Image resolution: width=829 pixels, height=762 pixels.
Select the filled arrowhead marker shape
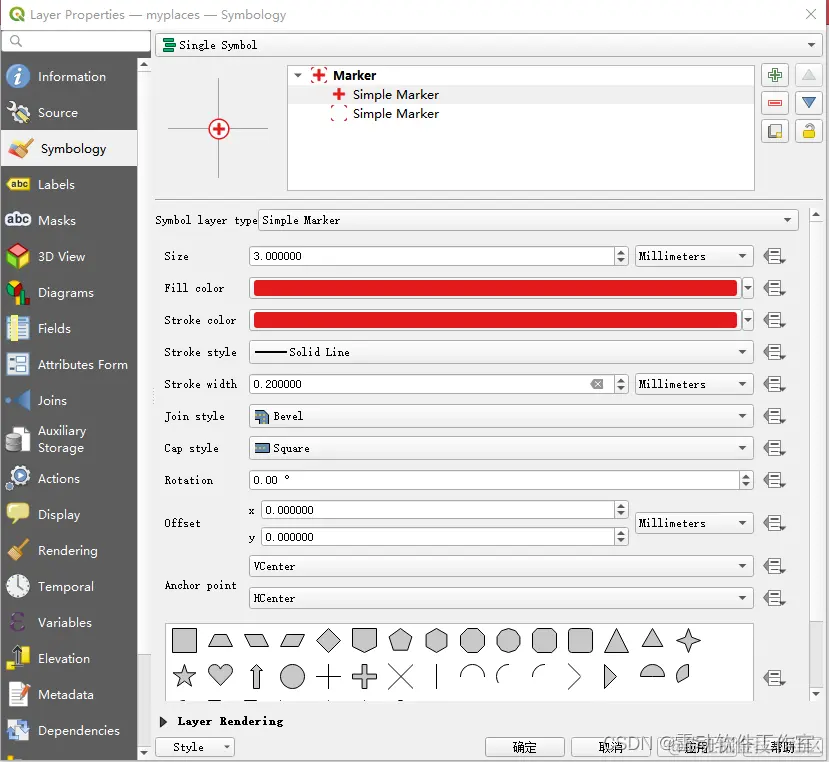click(610, 676)
